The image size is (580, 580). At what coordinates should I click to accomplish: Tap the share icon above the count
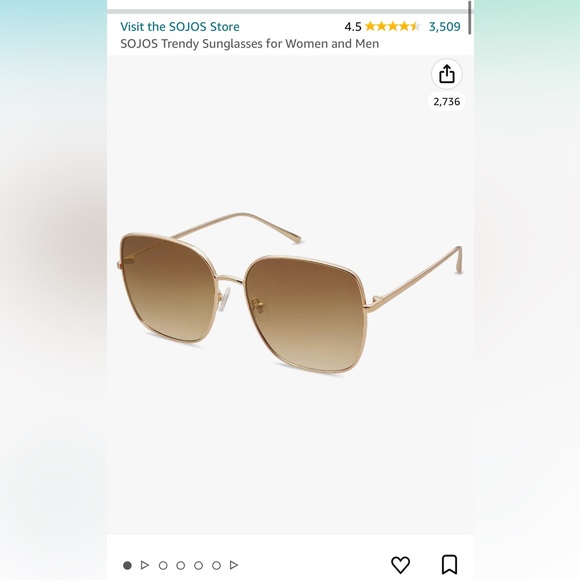point(446,74)
